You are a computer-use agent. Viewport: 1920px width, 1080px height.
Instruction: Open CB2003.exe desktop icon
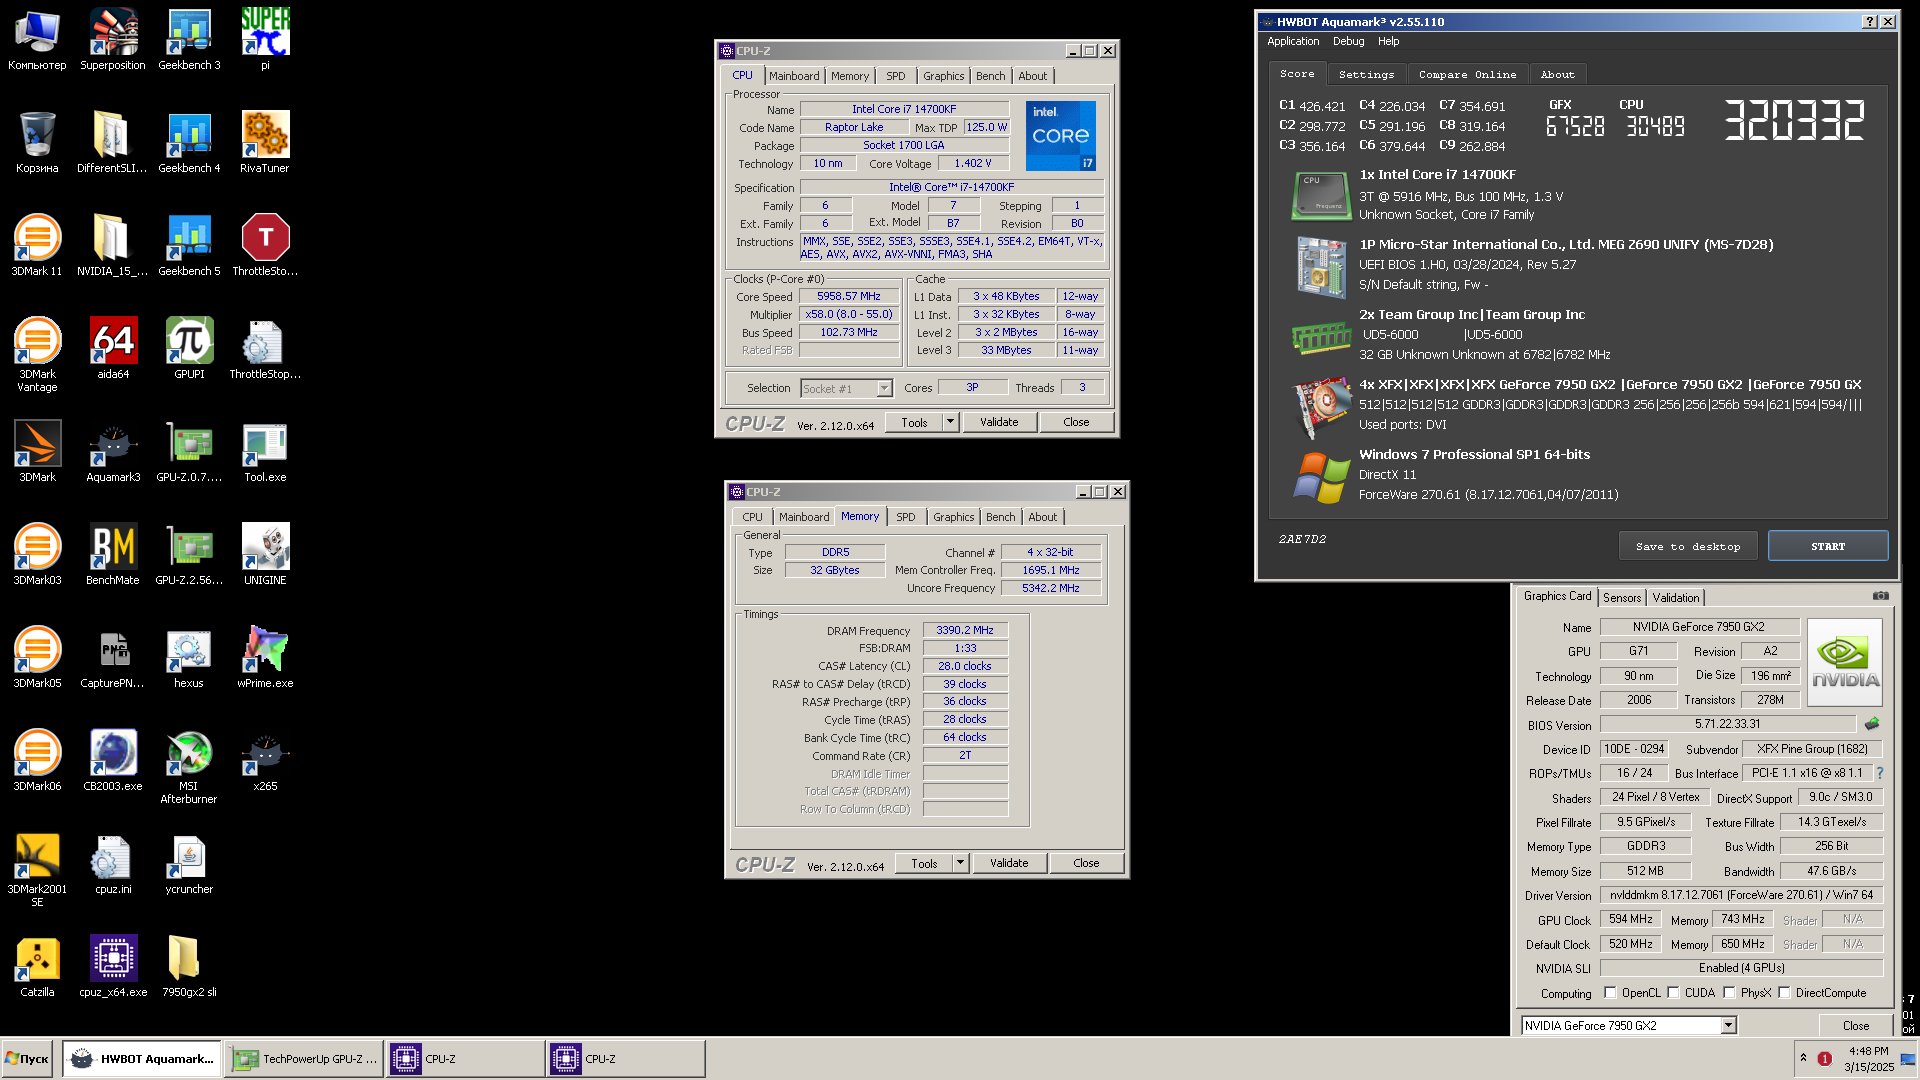113,761
